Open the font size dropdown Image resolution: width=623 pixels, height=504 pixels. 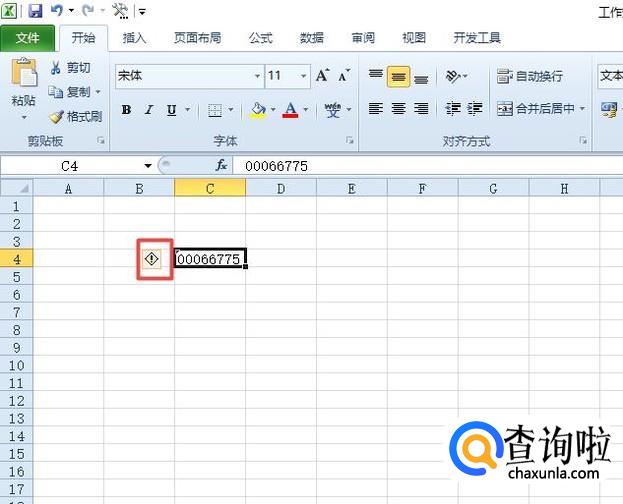tap(303, 76)
